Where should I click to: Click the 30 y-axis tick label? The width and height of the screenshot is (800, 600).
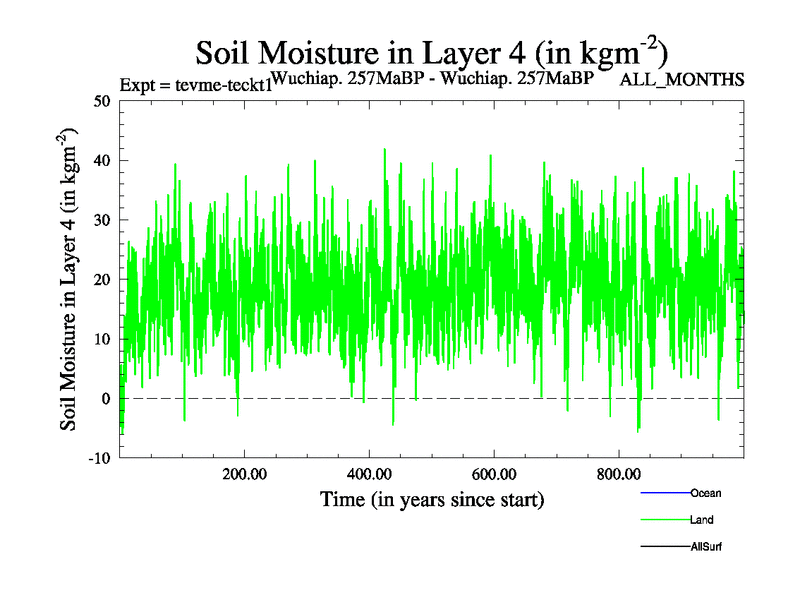[x=101, y=220]
